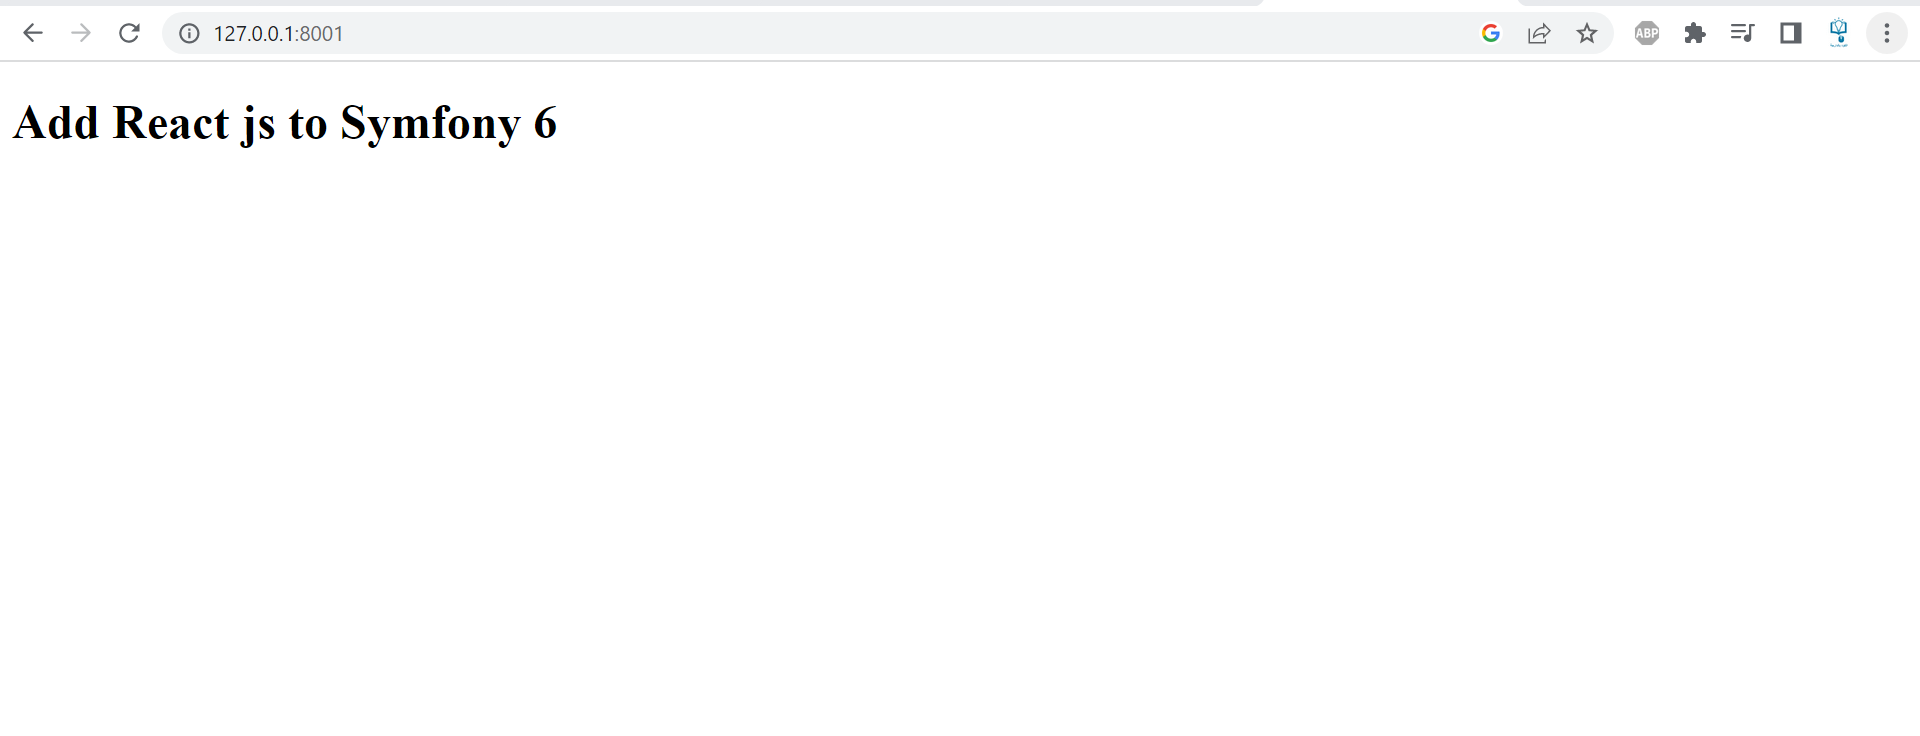
Task: Open the Adblock Plus (ABP) extension
Action: click(1647, 33)
